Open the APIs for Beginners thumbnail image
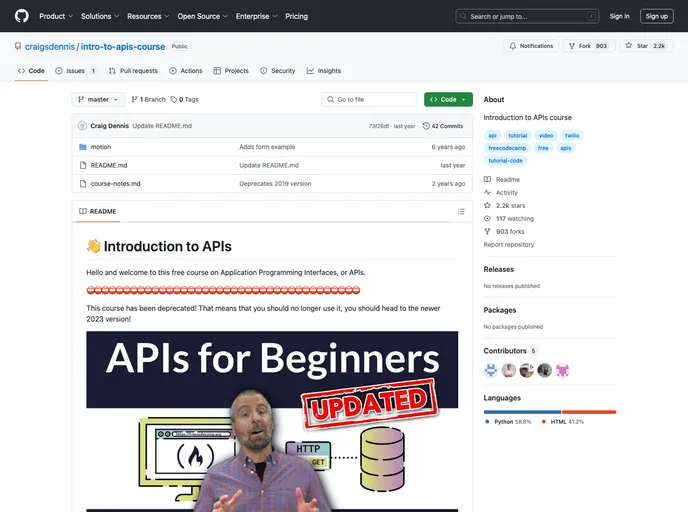The image size is (688, 512). click(272, 421)
